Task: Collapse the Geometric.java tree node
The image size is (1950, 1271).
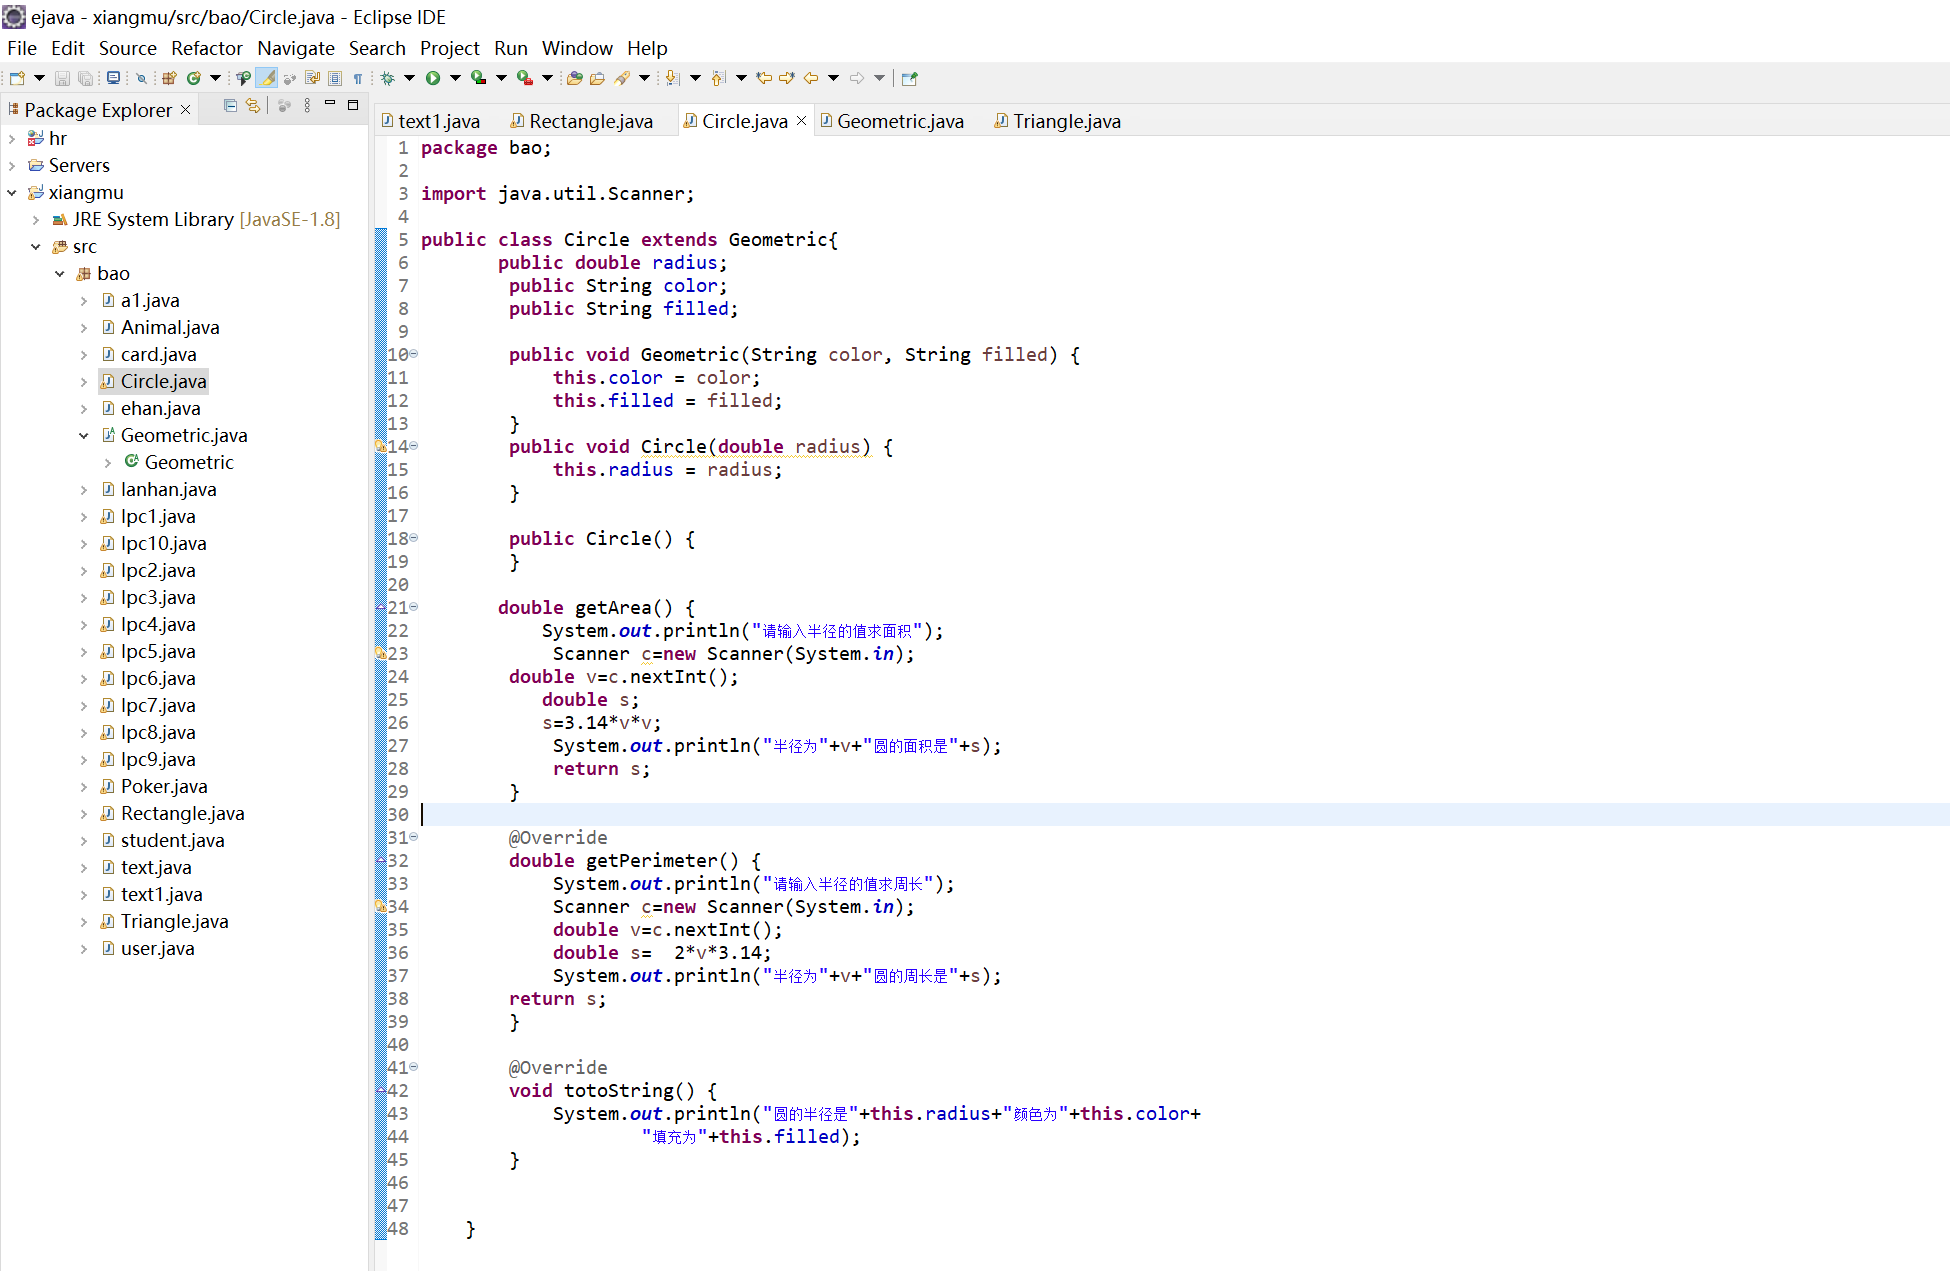Action: pos(84,436)
